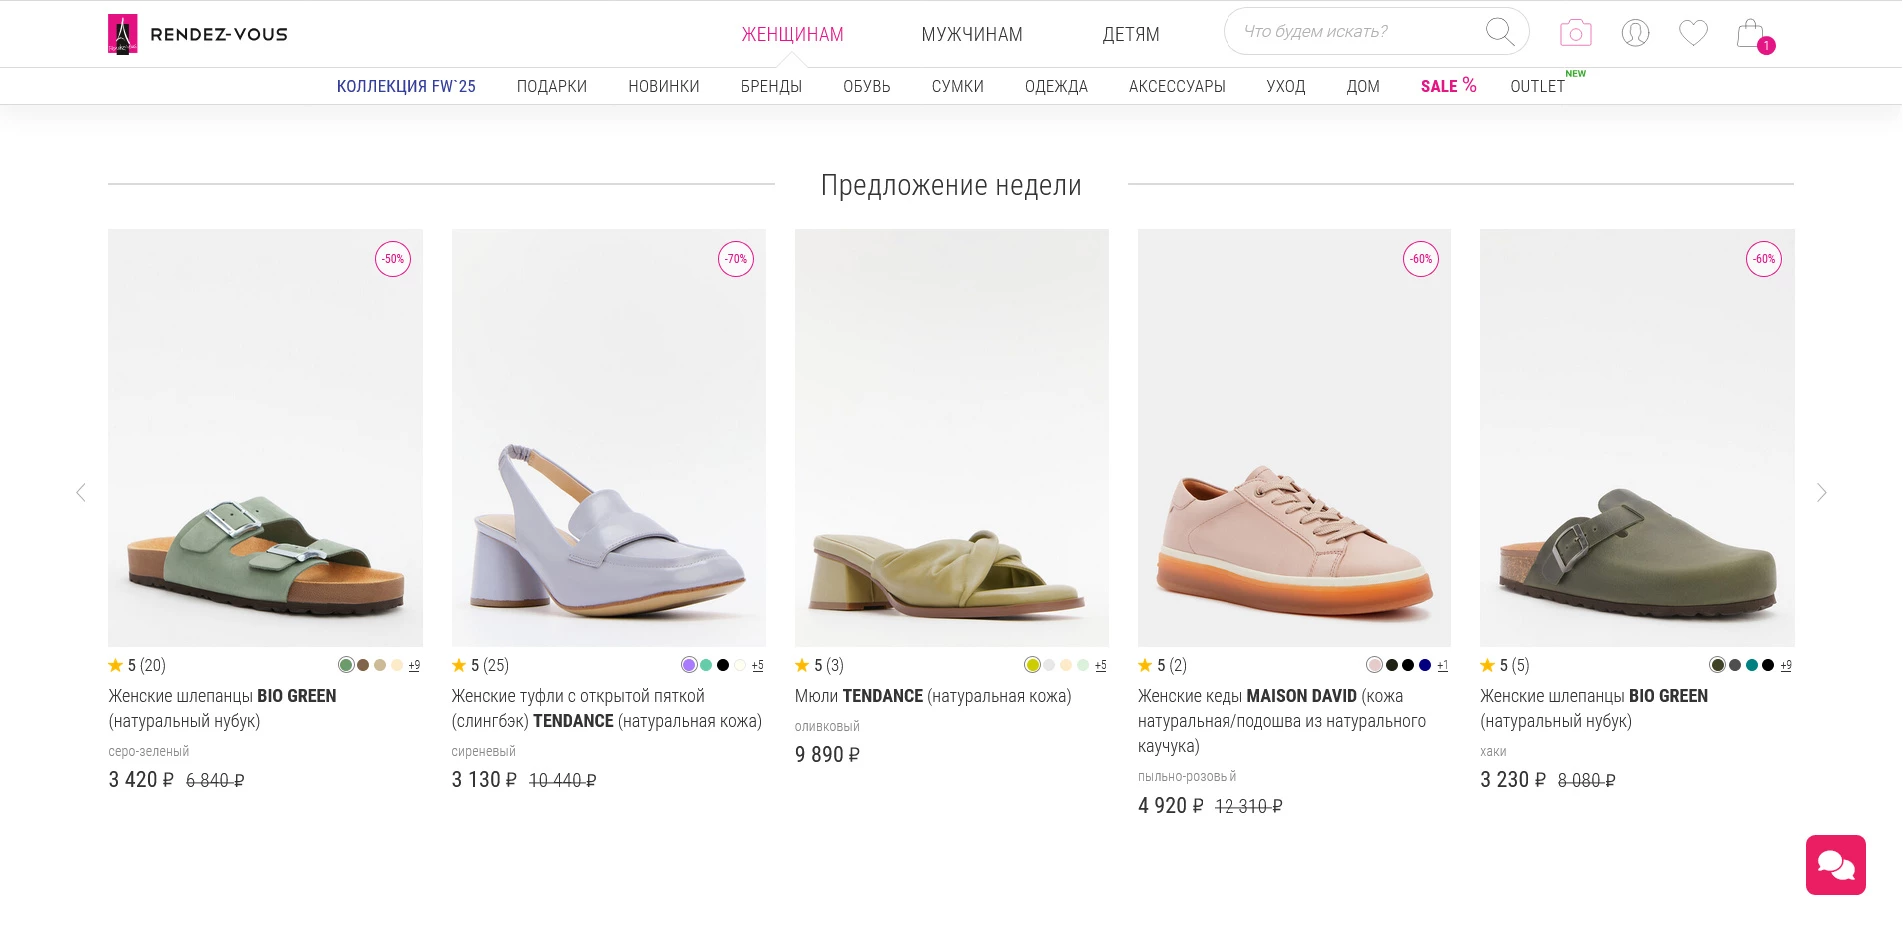Select the black color dot on TENDANCE shoes

pos(721,665)
